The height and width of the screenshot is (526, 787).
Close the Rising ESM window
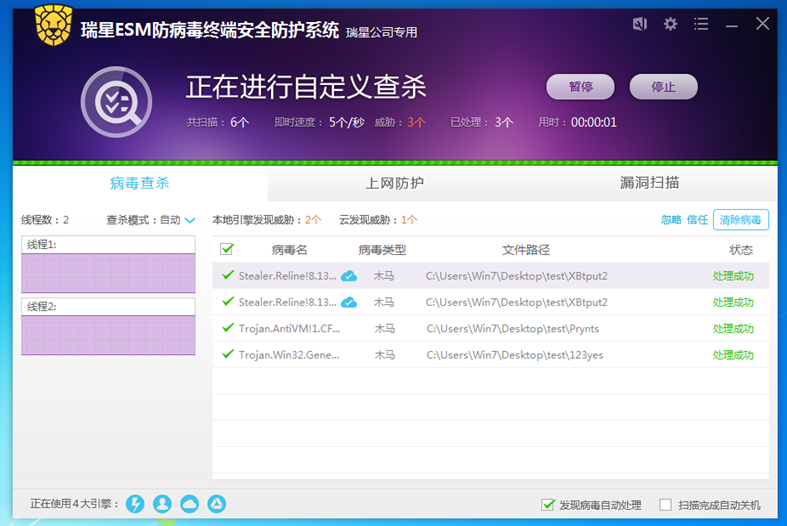(762, 23)
